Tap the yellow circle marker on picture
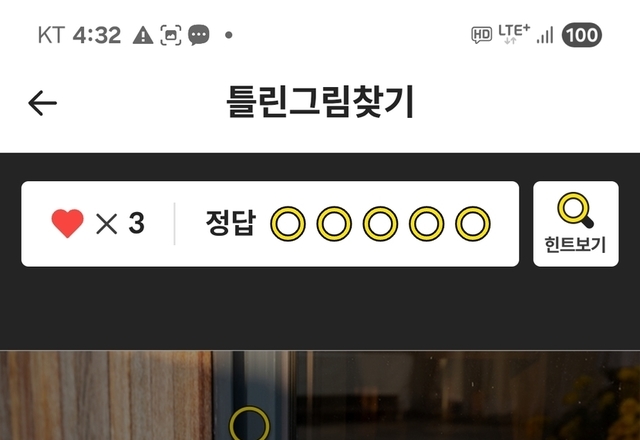Image resolution: width=640 pixels, height=440 pixels. point(249,424)
